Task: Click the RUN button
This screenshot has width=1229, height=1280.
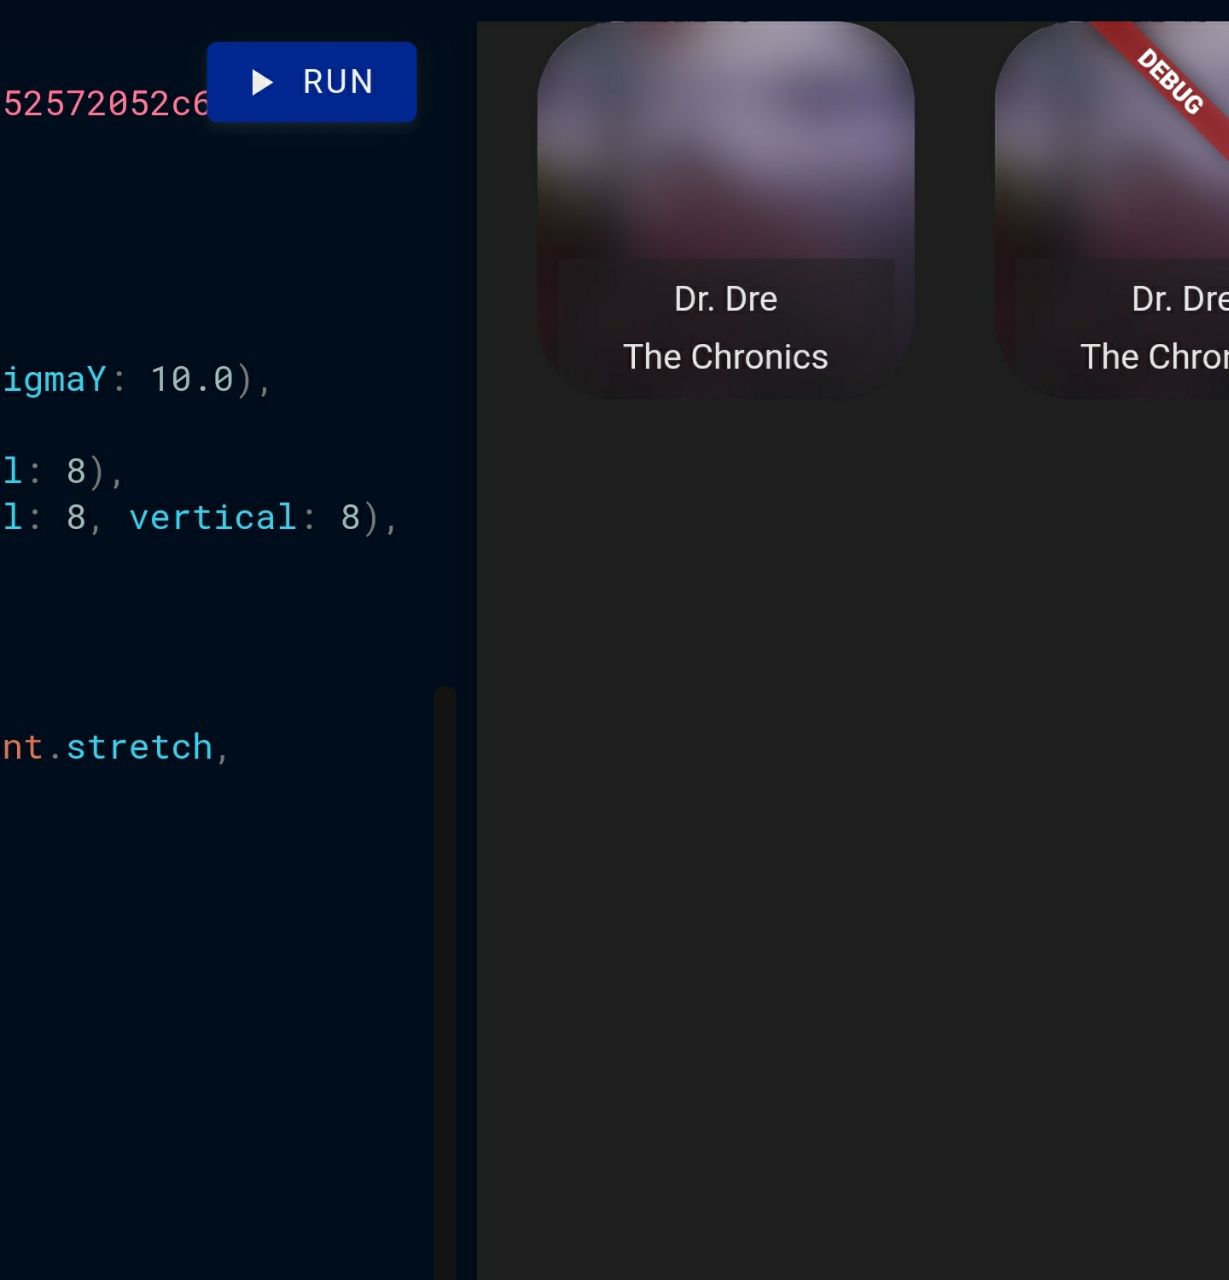Action: pos(311,82)
